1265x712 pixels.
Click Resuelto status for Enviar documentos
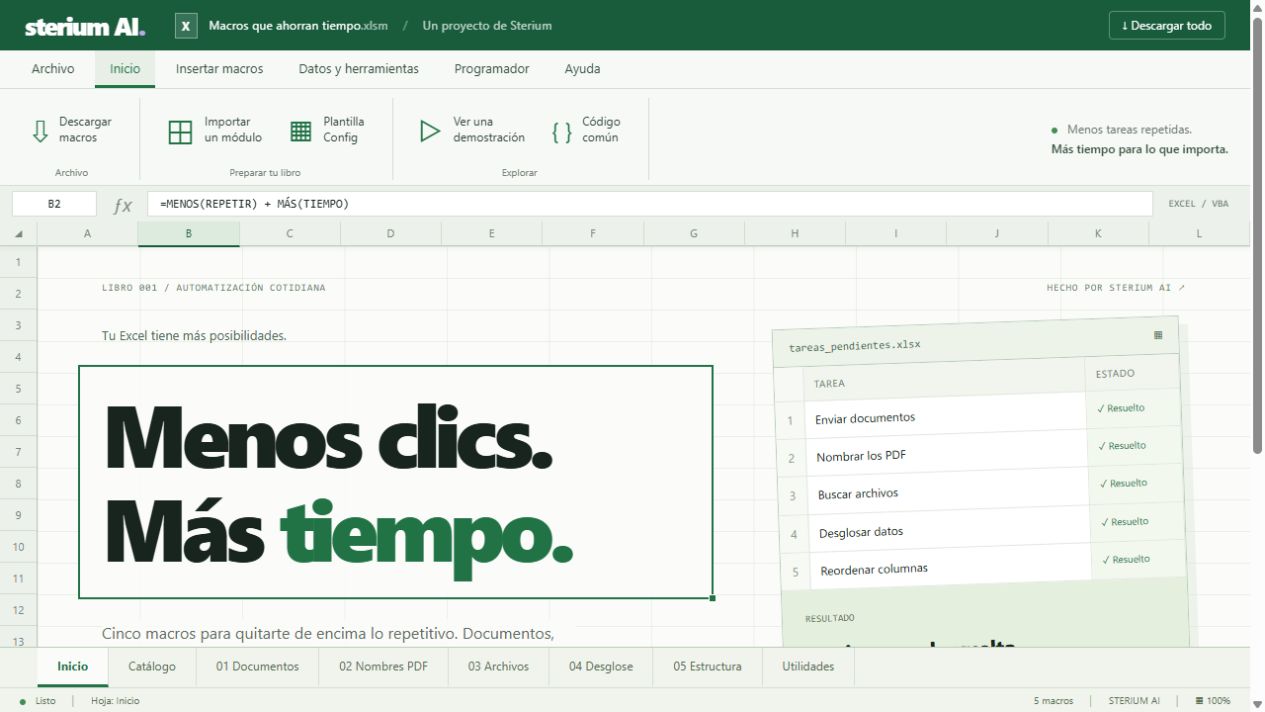point(1121,408)
